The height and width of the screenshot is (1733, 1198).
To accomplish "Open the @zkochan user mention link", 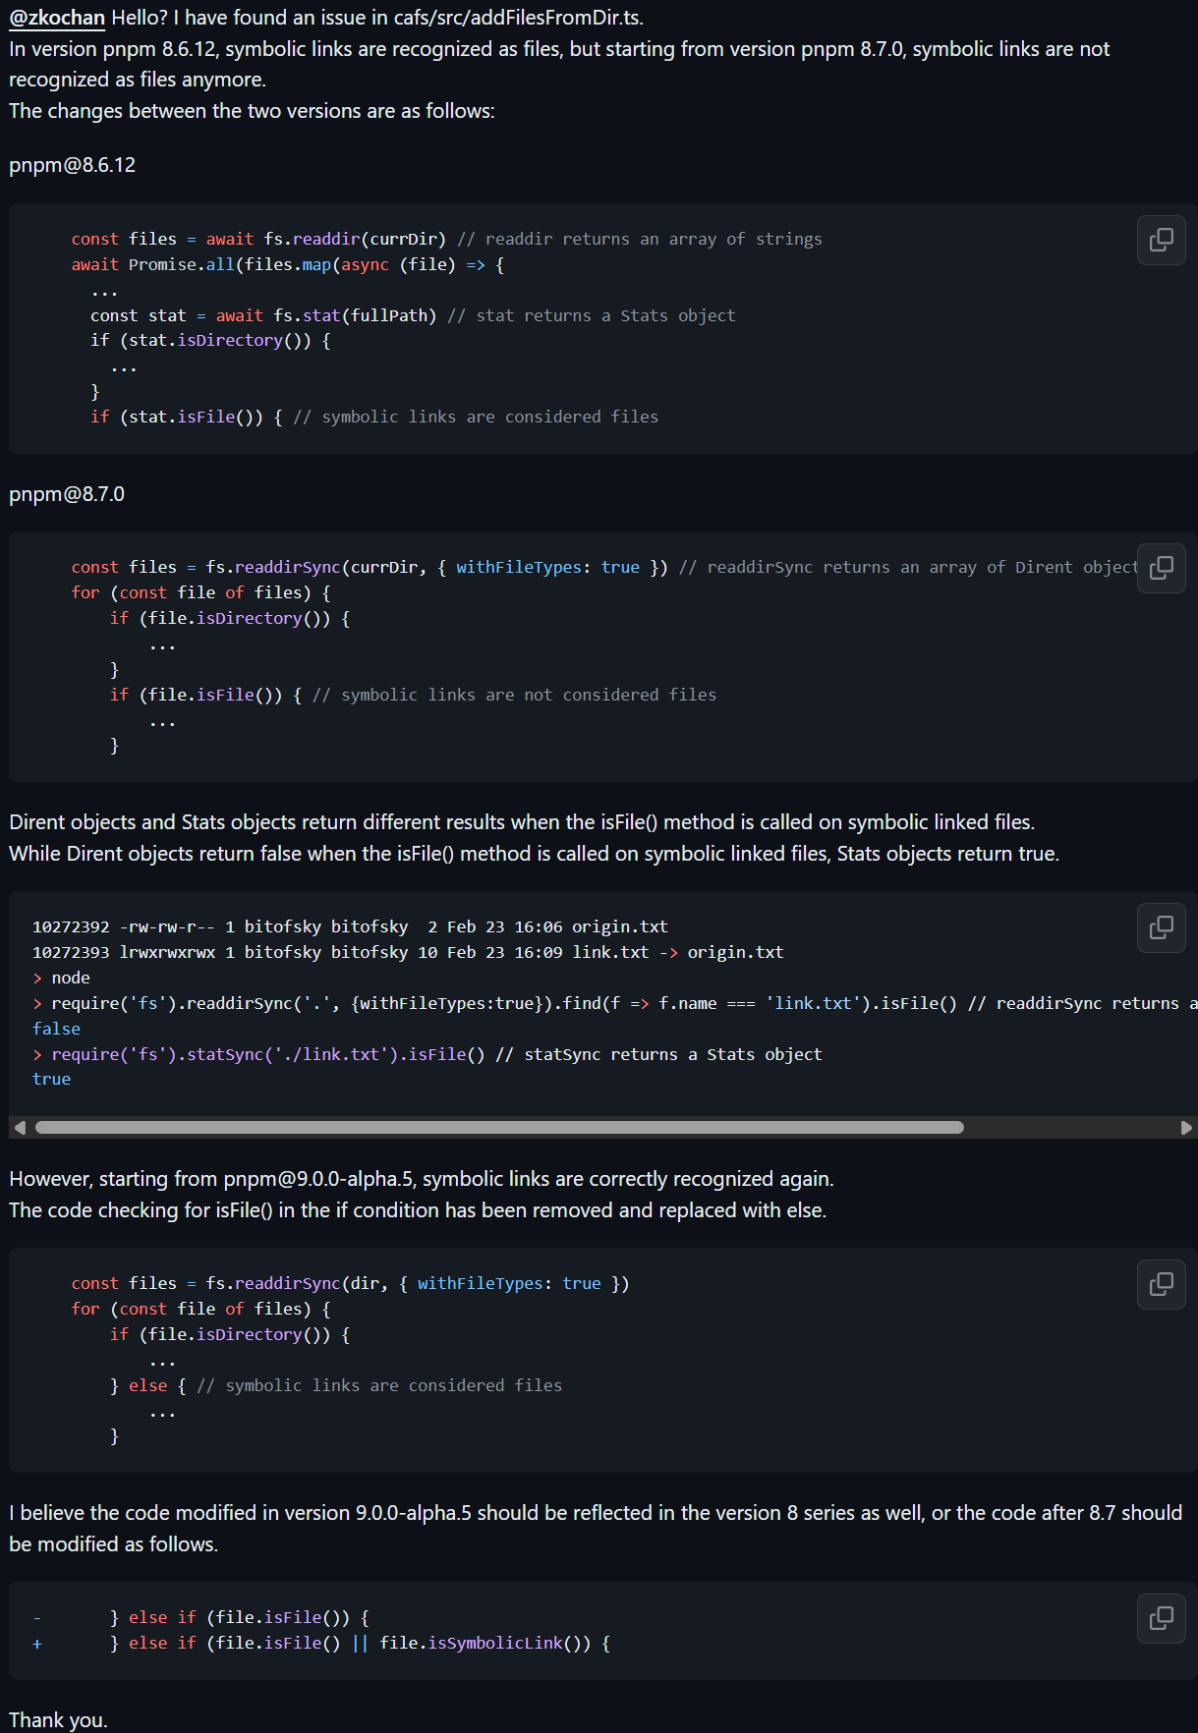I will click(57, 17).
